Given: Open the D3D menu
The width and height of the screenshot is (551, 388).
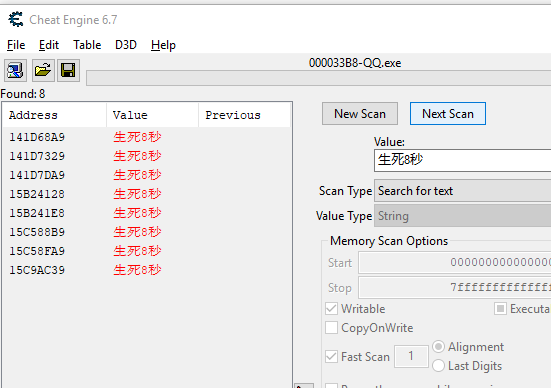Looking at the screenshot, I should coord(126,45).
